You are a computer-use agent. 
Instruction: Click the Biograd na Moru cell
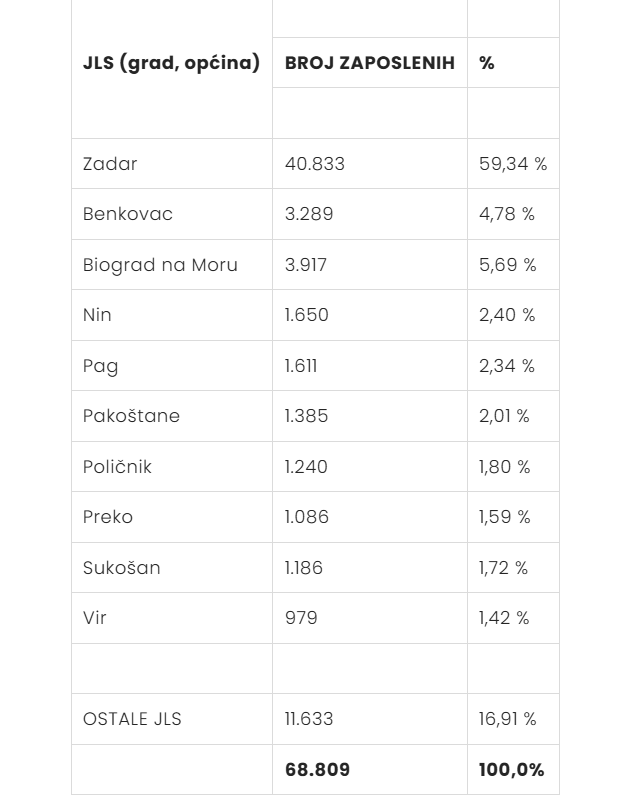pyautogui.click(x=160, y=265)
